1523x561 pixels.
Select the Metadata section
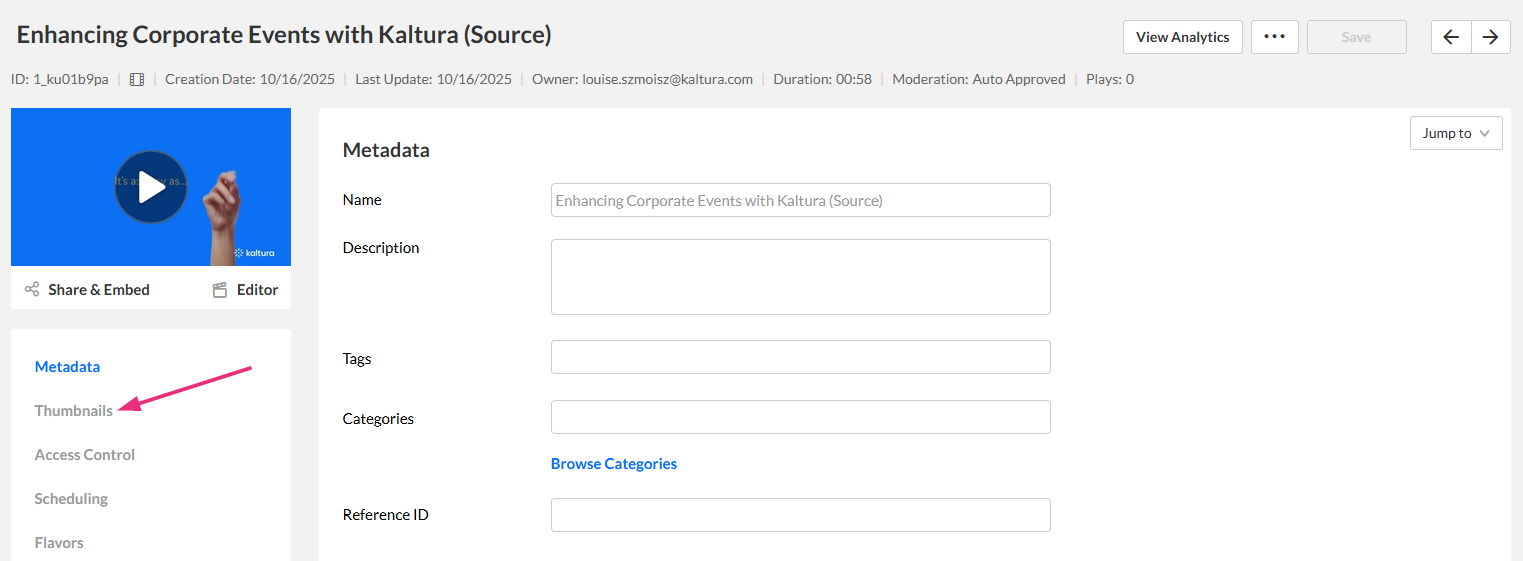[67, 367]
